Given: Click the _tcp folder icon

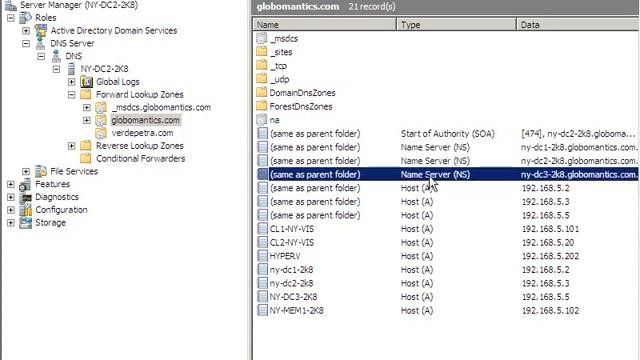Looking at the screenshot, I should pos(262,65).
